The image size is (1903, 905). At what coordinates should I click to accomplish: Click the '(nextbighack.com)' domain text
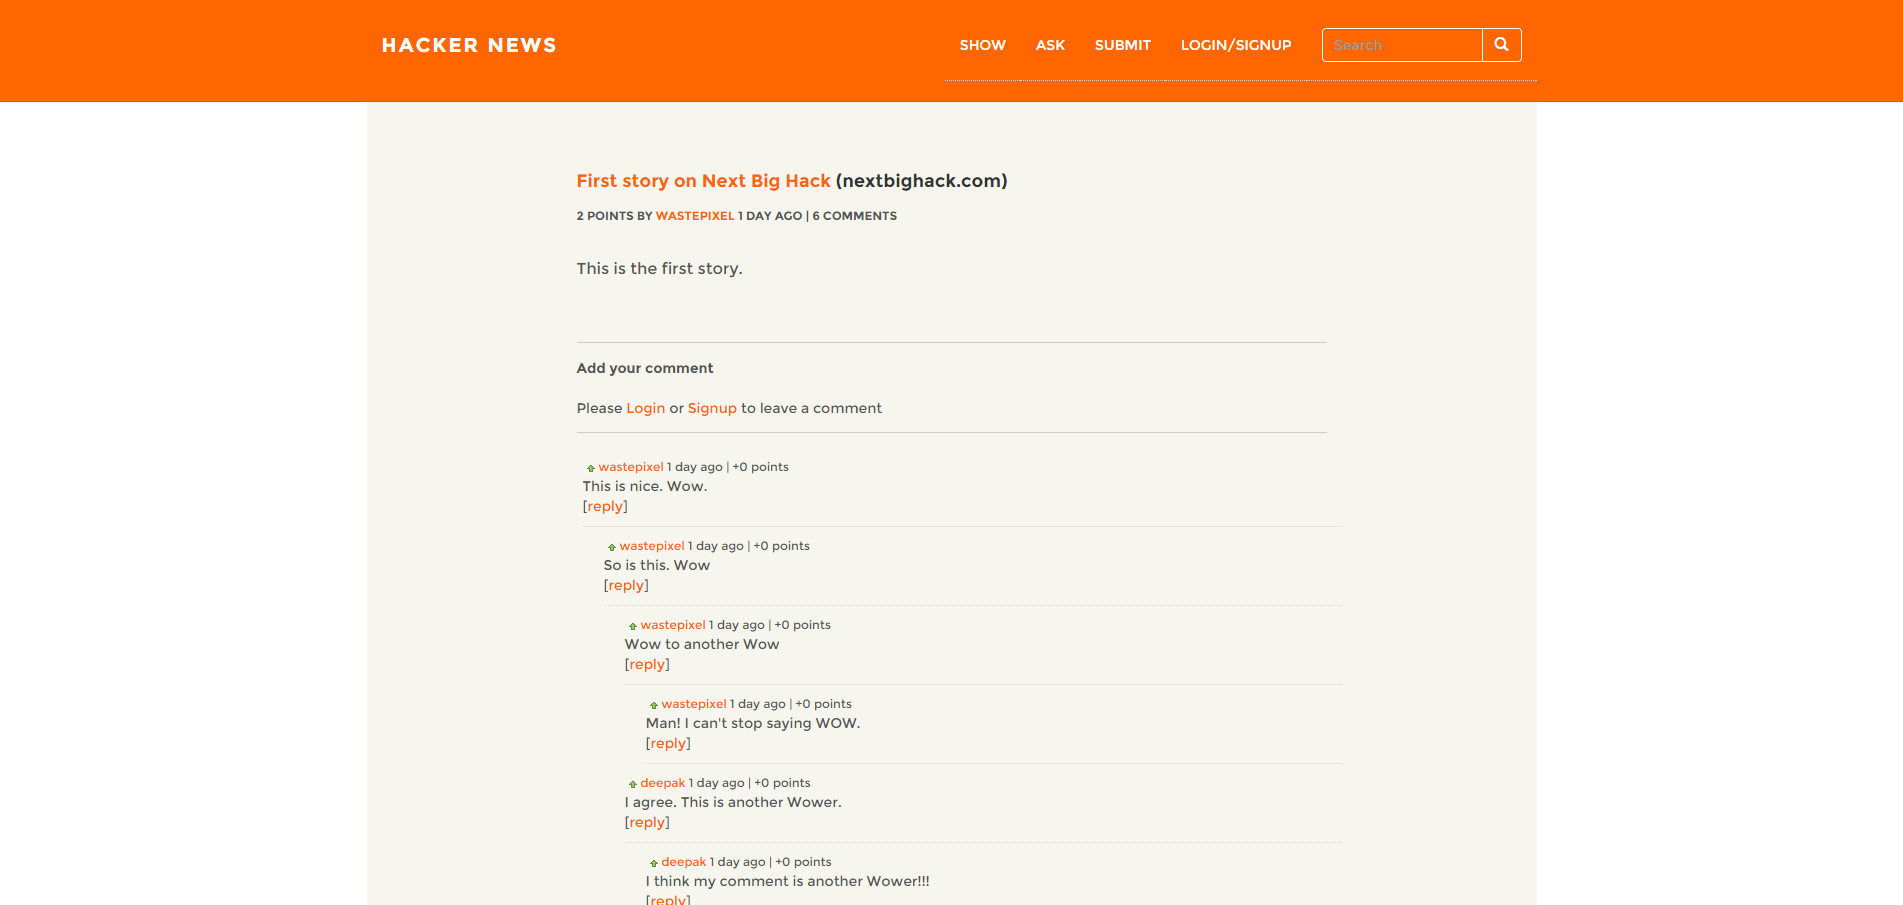(x=921, y=181)
